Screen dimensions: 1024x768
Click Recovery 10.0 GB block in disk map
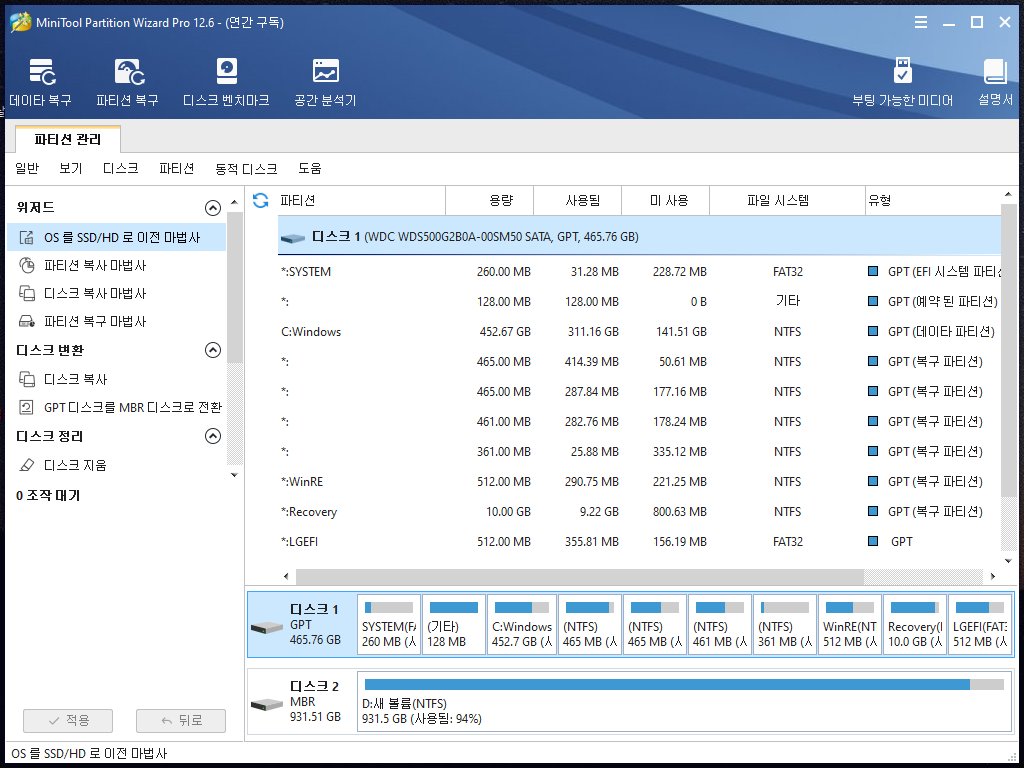coord(915,624)
